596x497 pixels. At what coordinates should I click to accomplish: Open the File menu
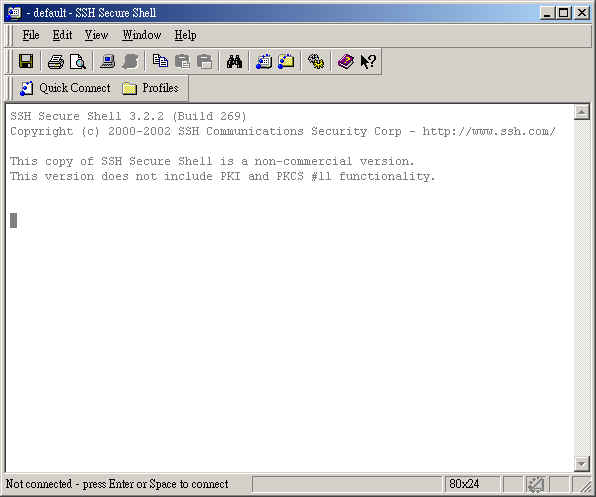pyautogui.click(x=30, y=35)
